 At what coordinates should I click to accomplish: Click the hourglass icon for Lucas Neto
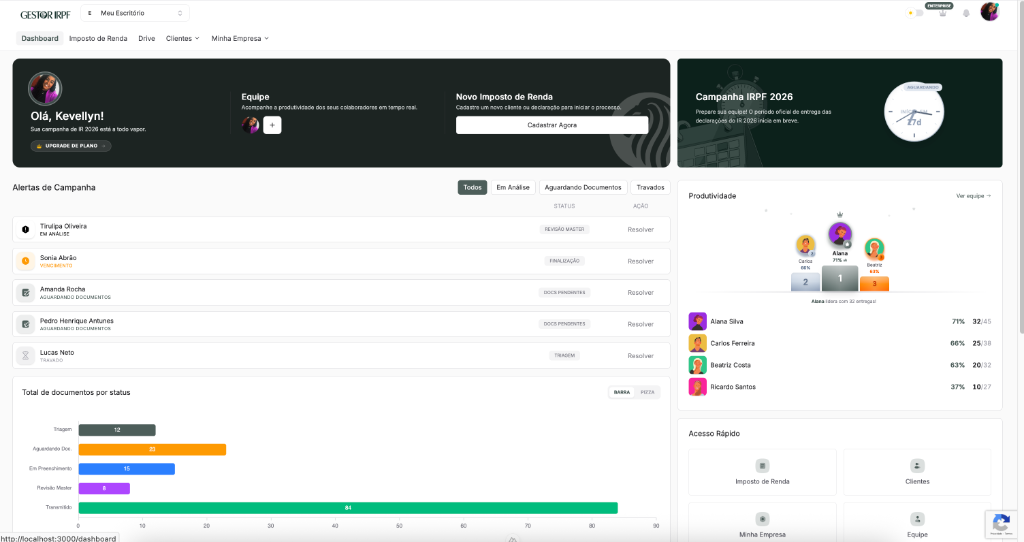[x=25, y=356]
